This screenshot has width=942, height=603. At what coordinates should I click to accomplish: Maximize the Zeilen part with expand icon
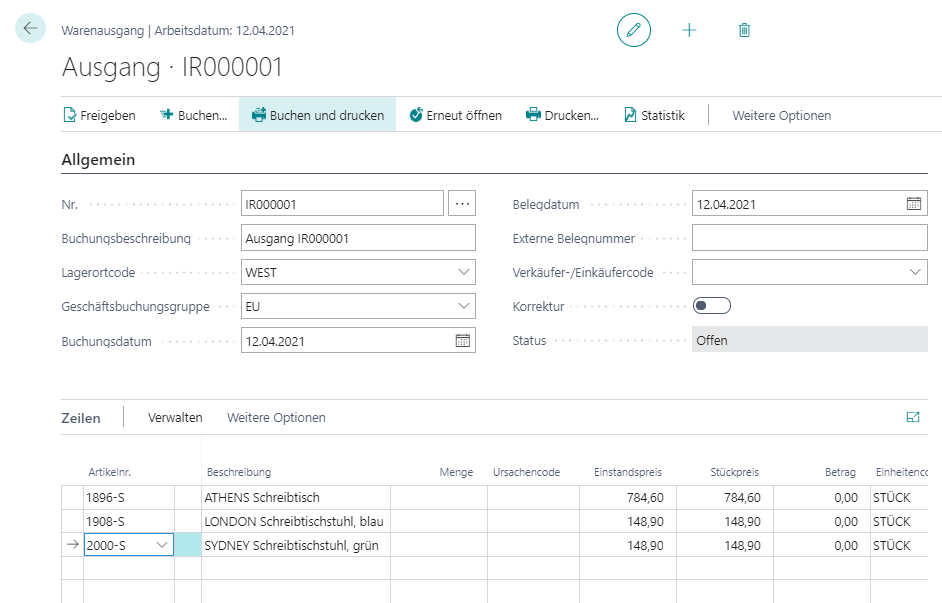pos(913,417)
